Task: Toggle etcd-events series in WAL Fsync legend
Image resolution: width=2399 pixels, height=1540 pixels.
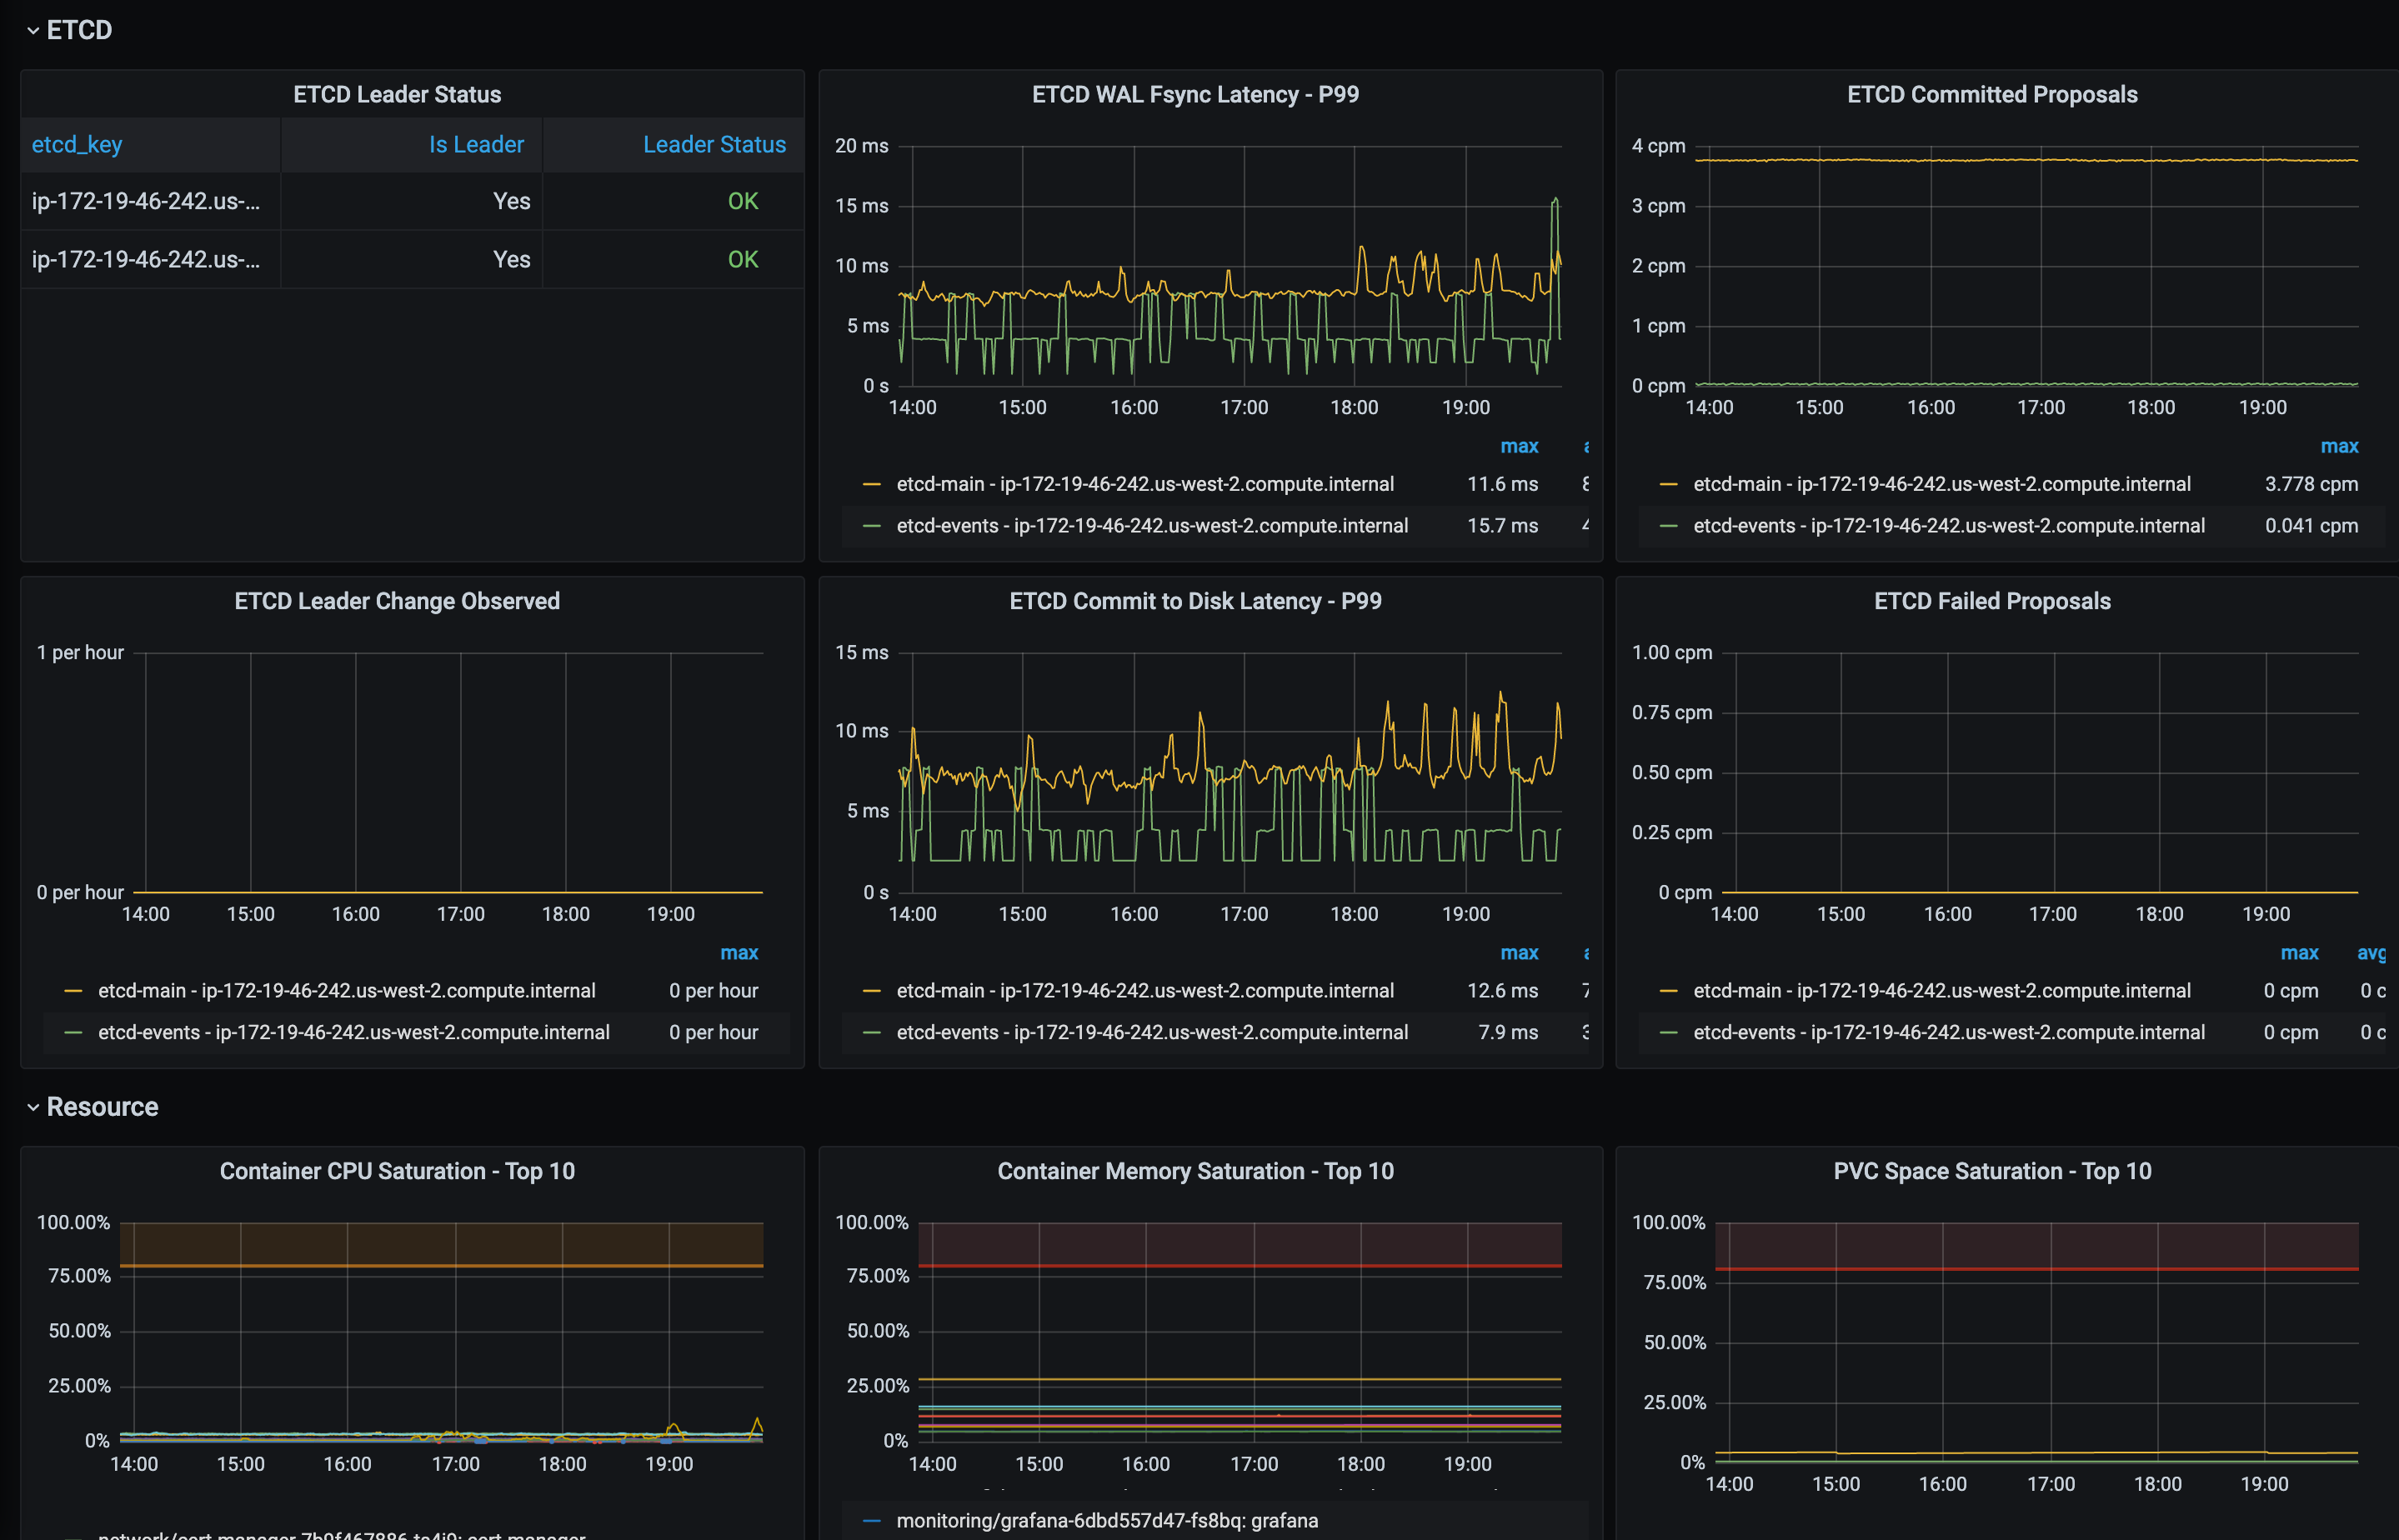Action: [x=1152, y=526]
